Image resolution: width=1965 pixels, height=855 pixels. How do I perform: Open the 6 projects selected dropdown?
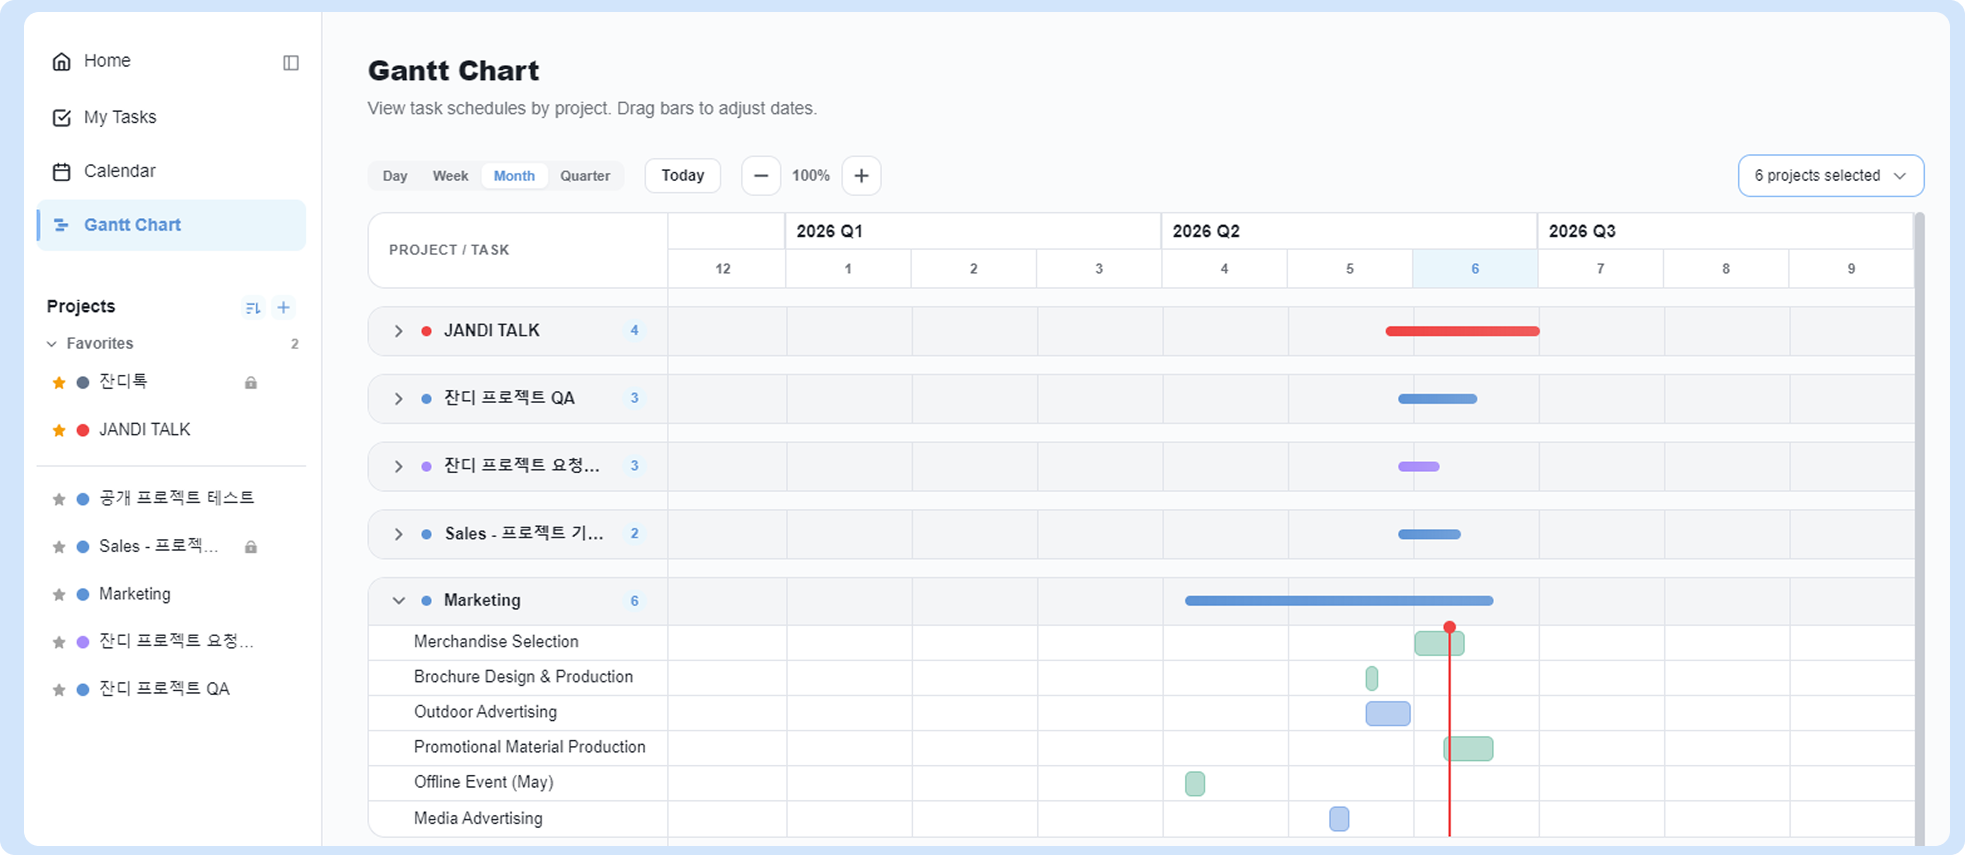1831,176
